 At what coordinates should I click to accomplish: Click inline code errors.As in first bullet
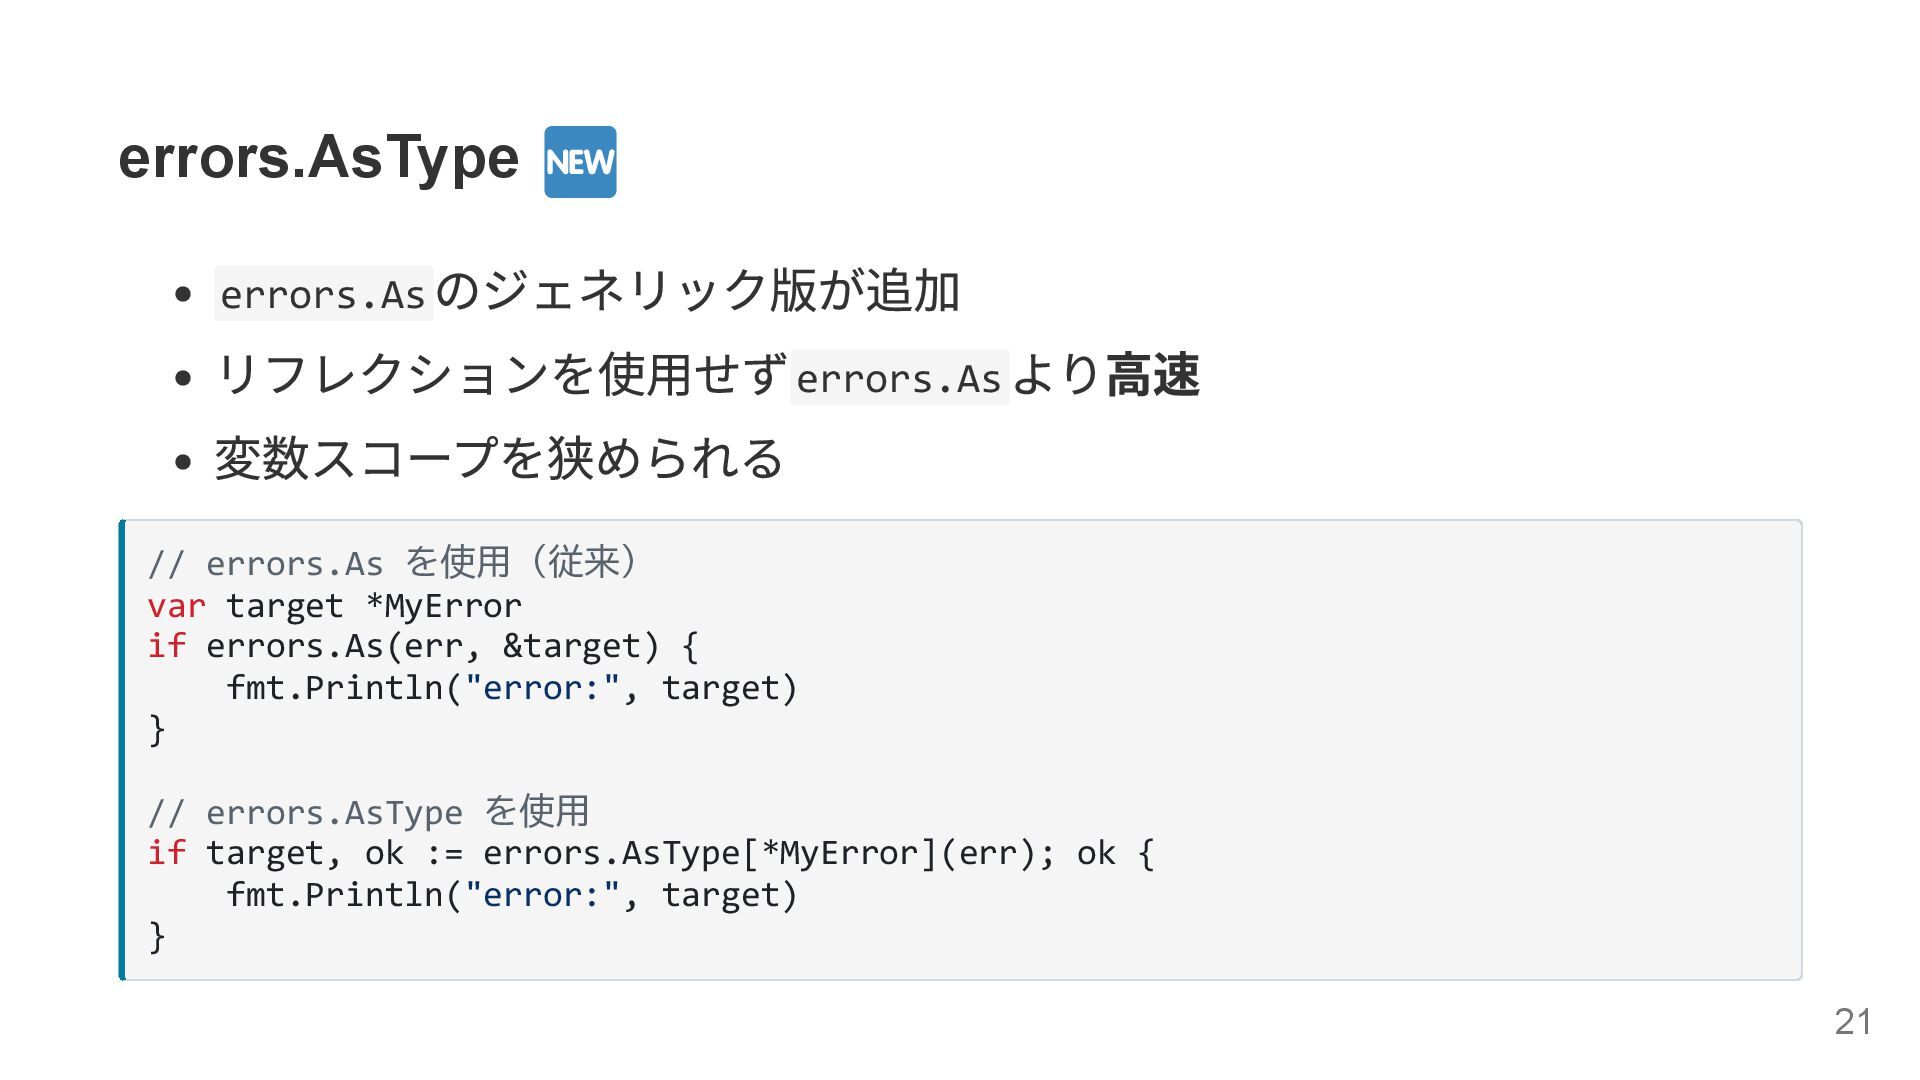click(x=323, y=294)
